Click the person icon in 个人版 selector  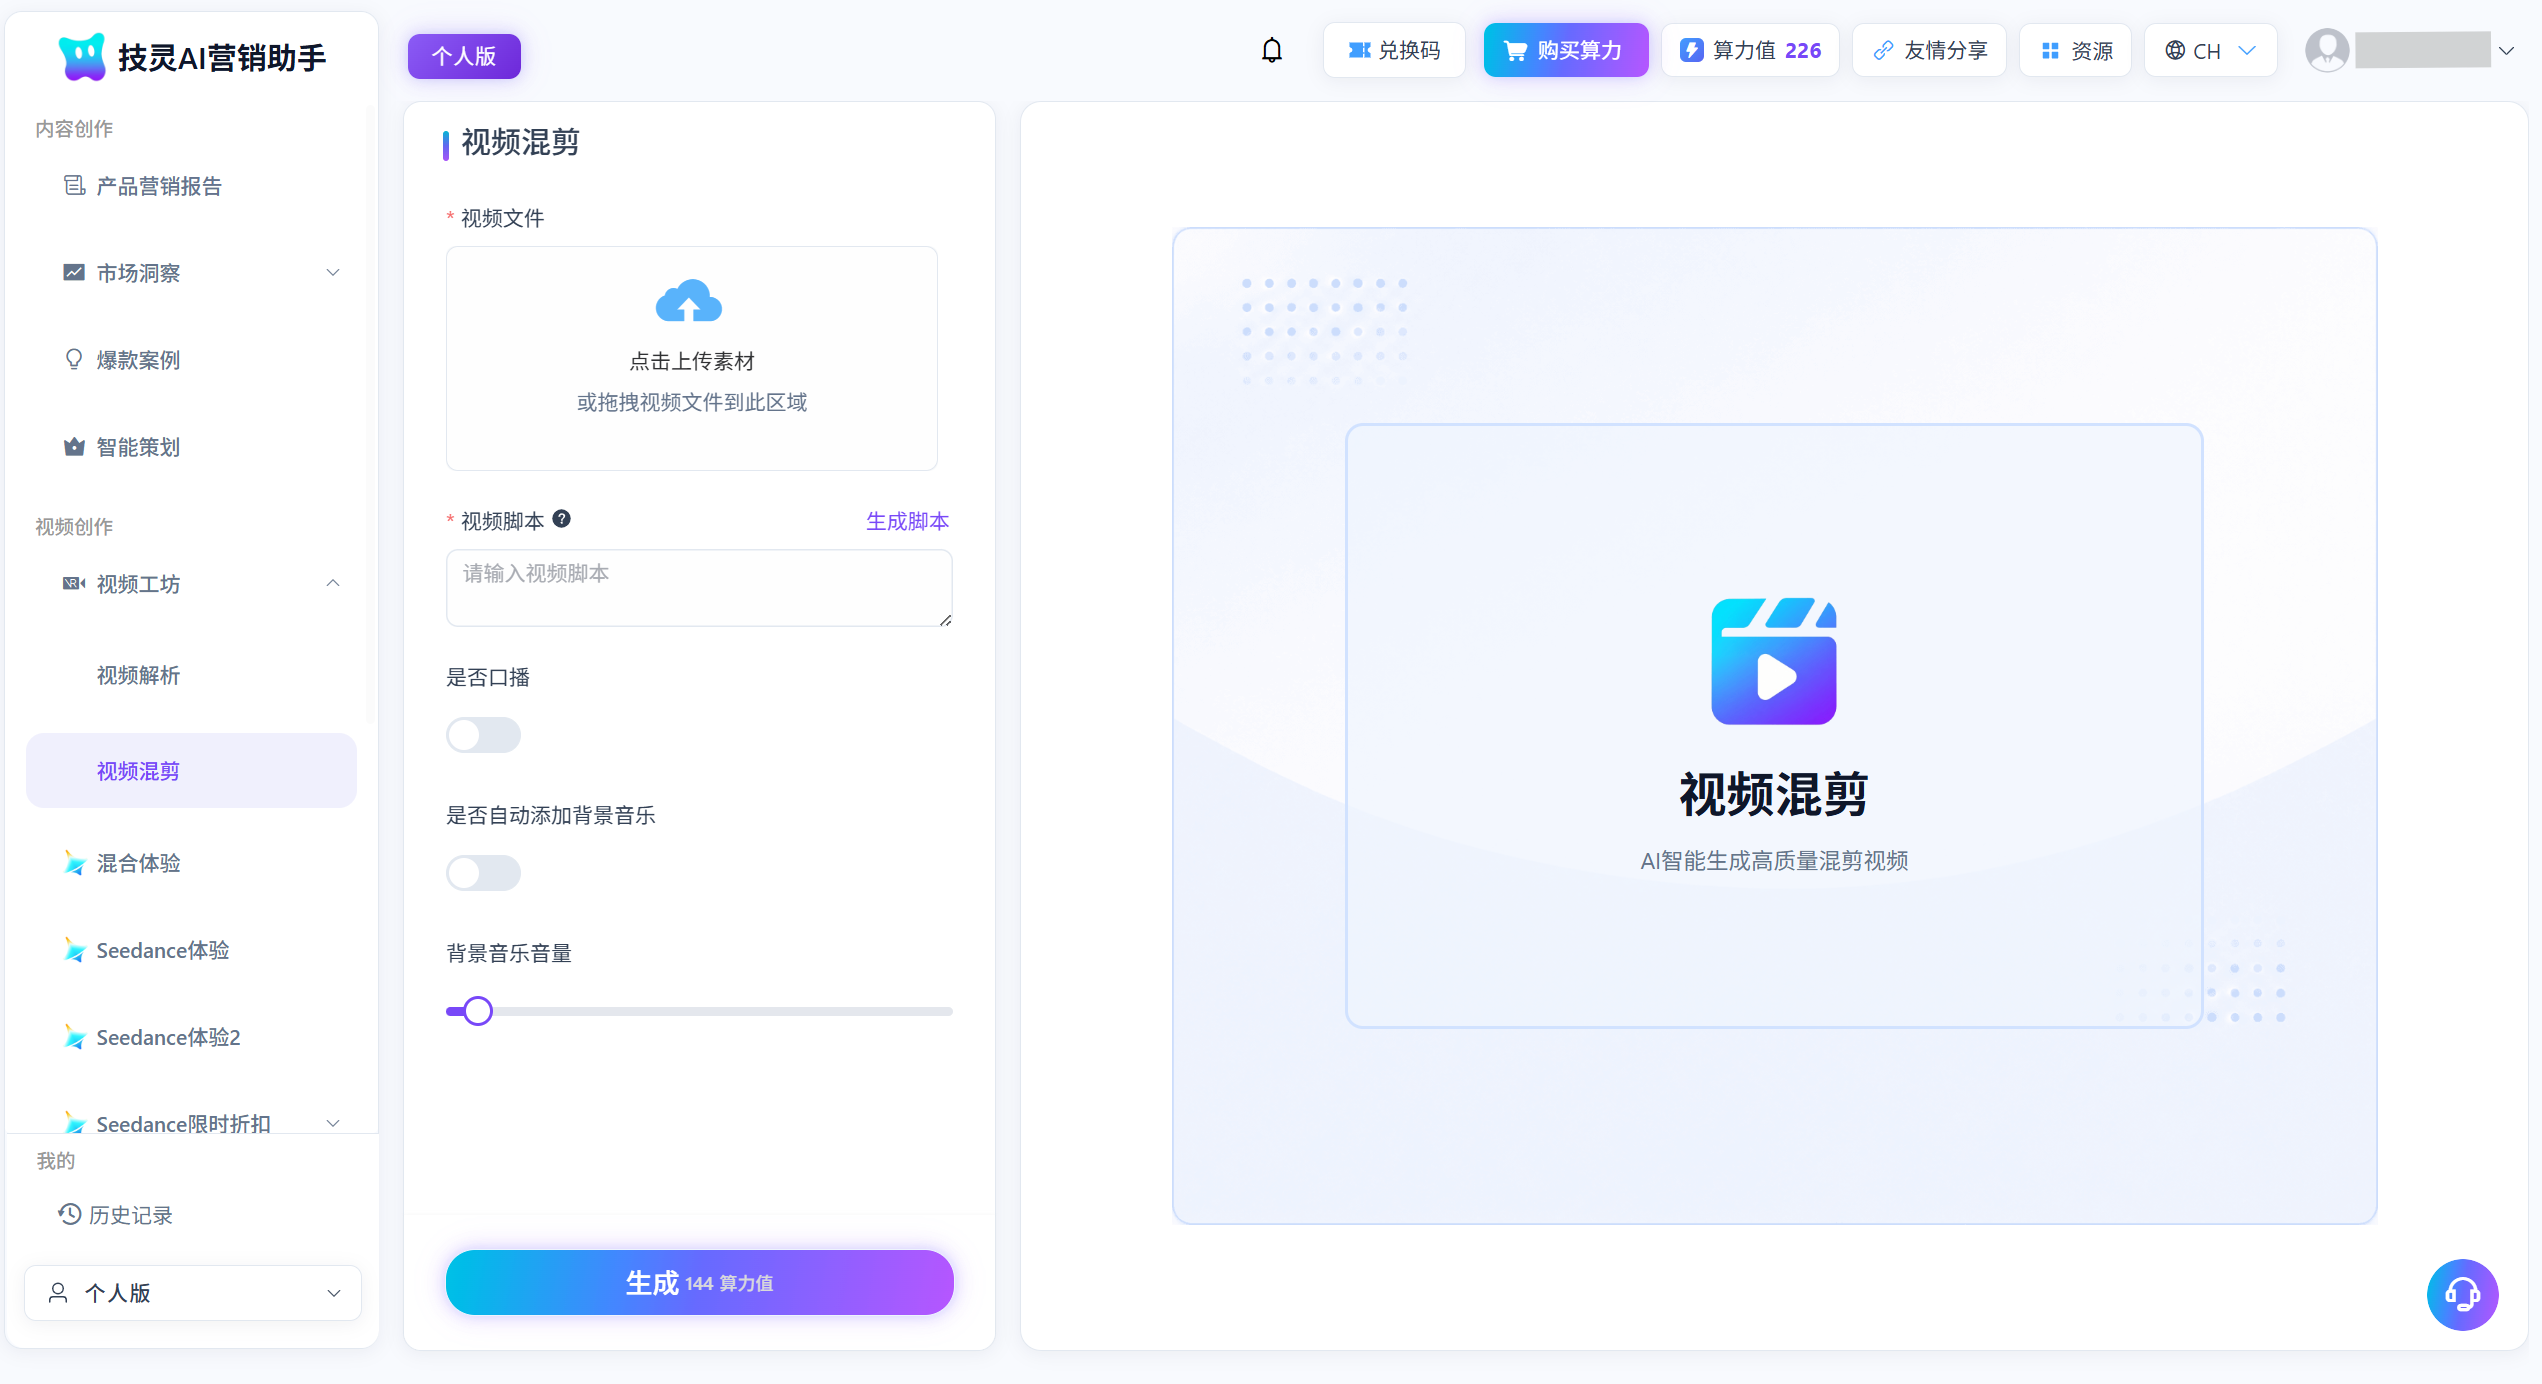point(58,1293)
